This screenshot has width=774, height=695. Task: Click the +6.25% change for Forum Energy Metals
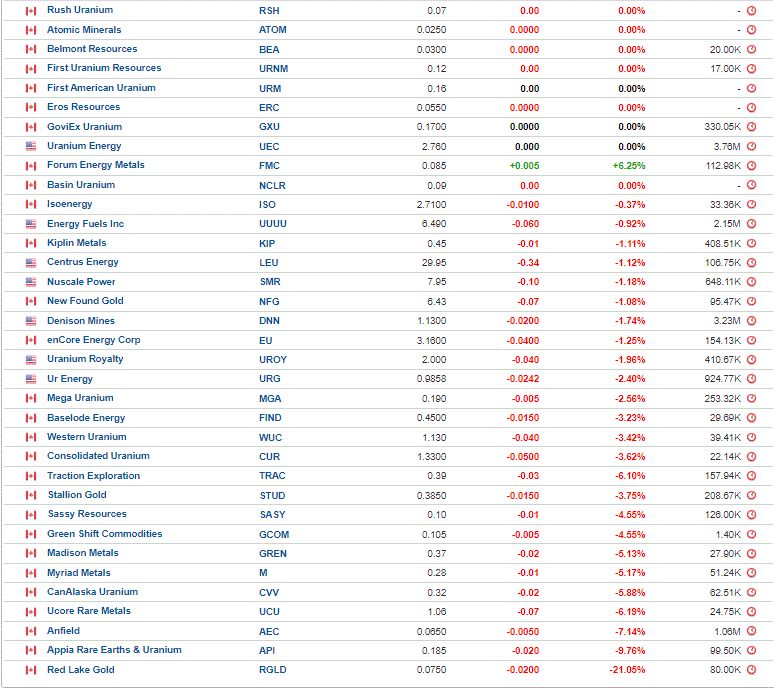pyautogui.click(x=628, y=166)
